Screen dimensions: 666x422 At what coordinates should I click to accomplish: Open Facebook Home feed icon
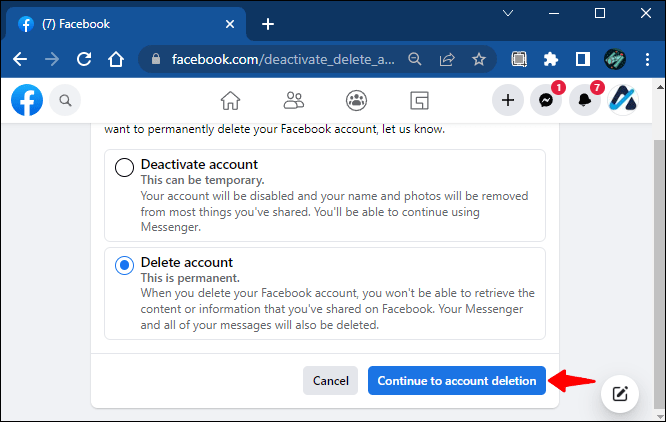pyautogui.click(x=230, y=101)
